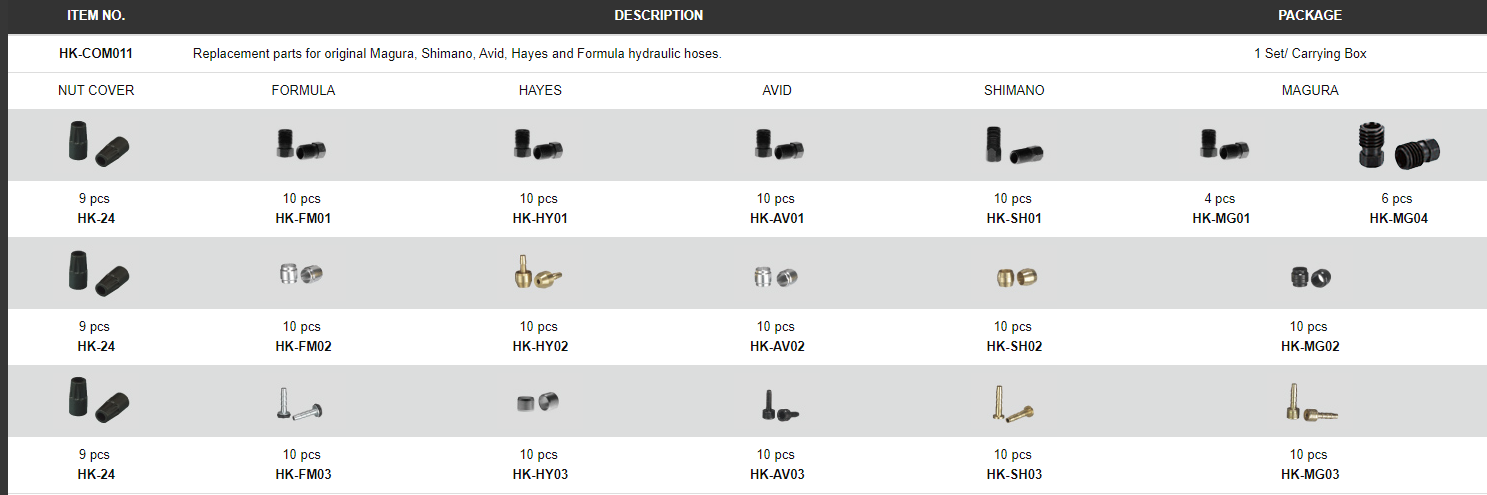Click the DESCRIPTION column header
The height and width of the screenshot is (495, 1487).
point(658,16)
